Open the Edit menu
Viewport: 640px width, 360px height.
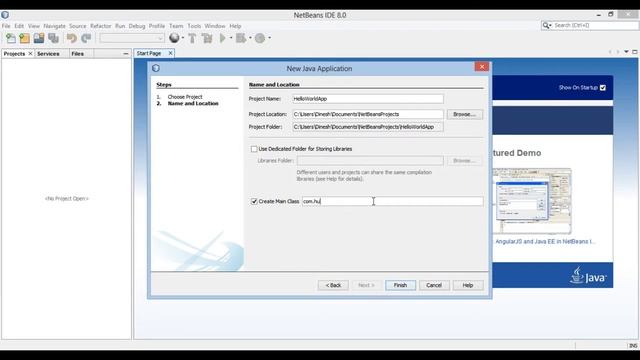(19, 26)
